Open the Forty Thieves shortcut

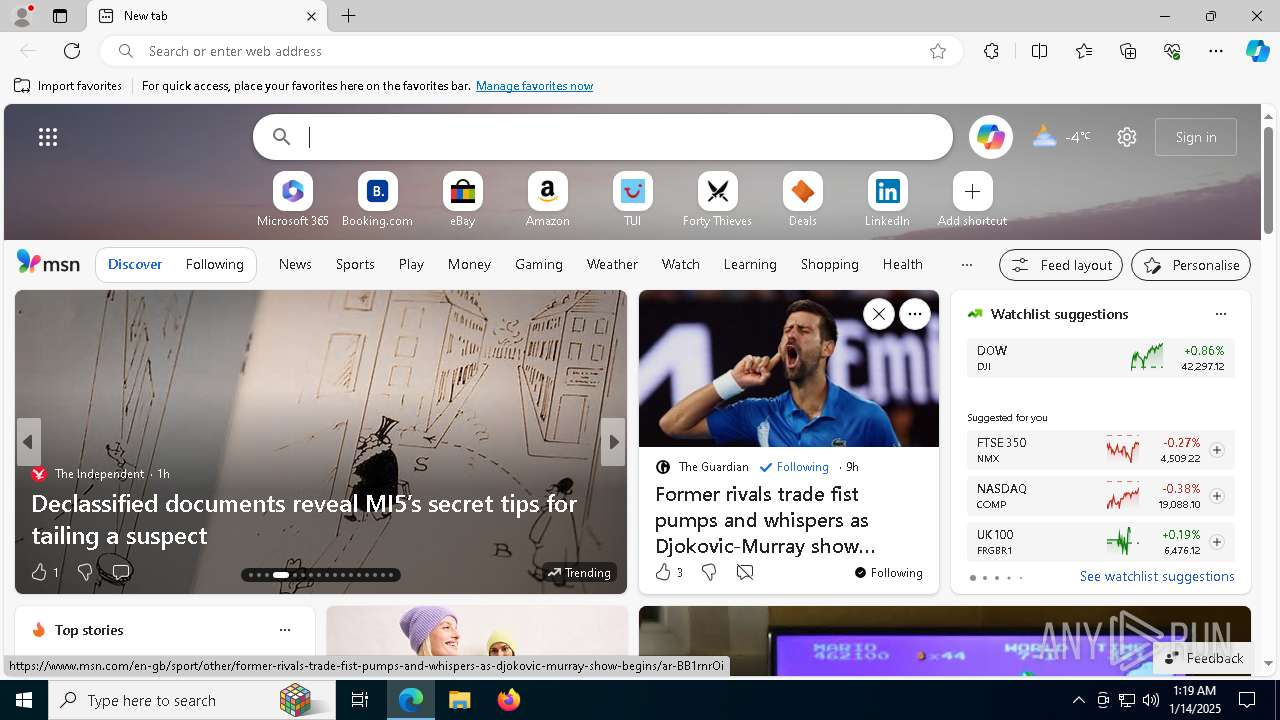(717, 199)
